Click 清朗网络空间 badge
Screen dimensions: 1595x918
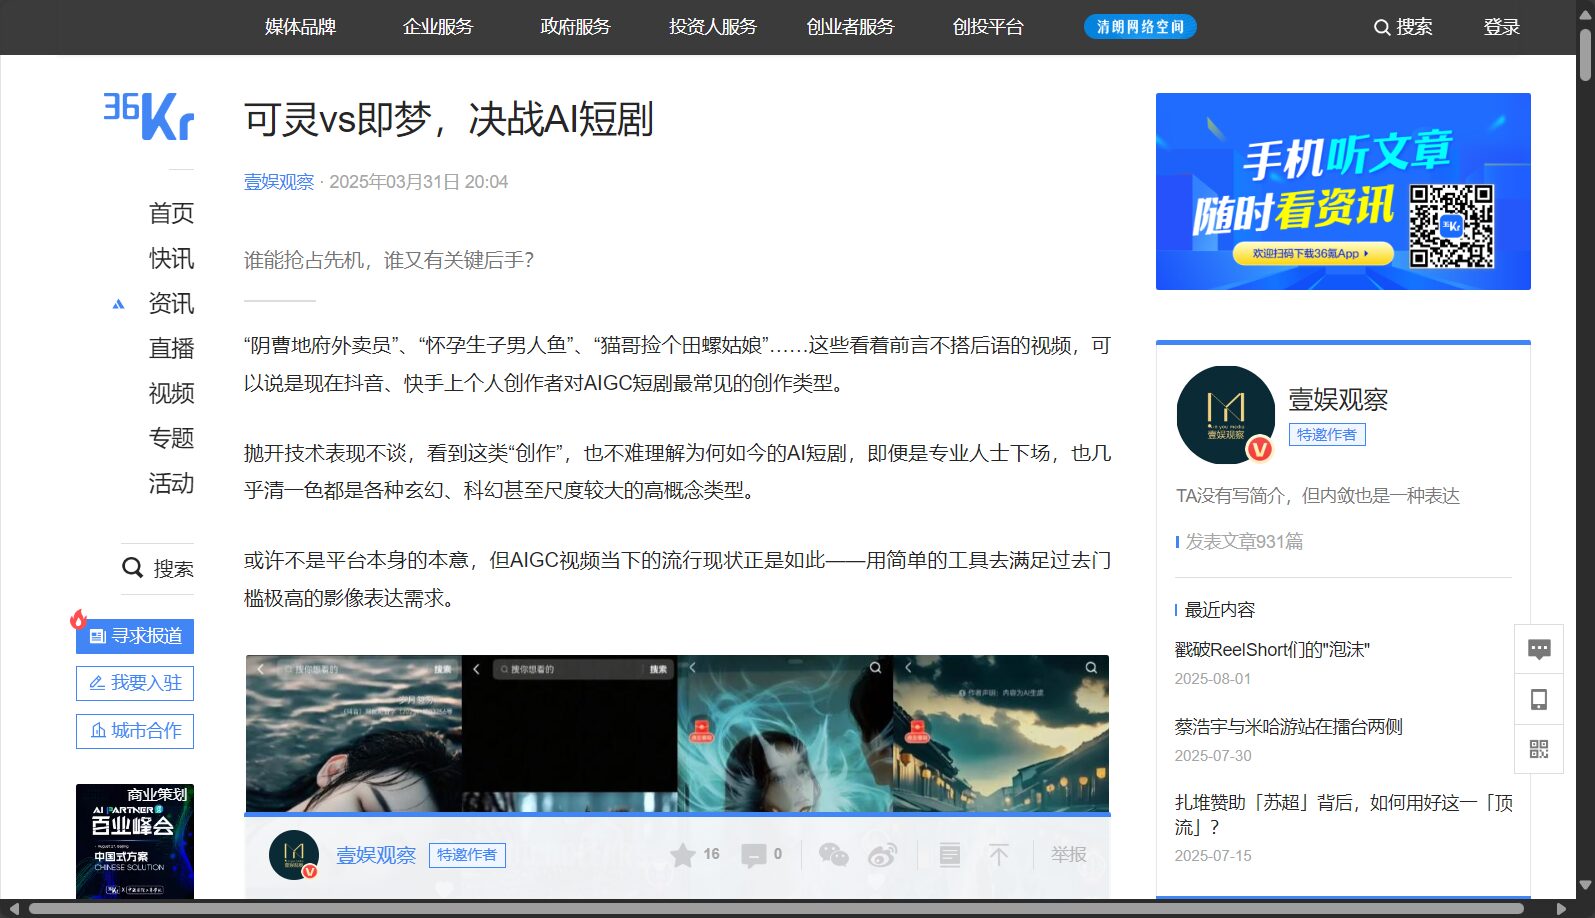(x=1140, y=27)
